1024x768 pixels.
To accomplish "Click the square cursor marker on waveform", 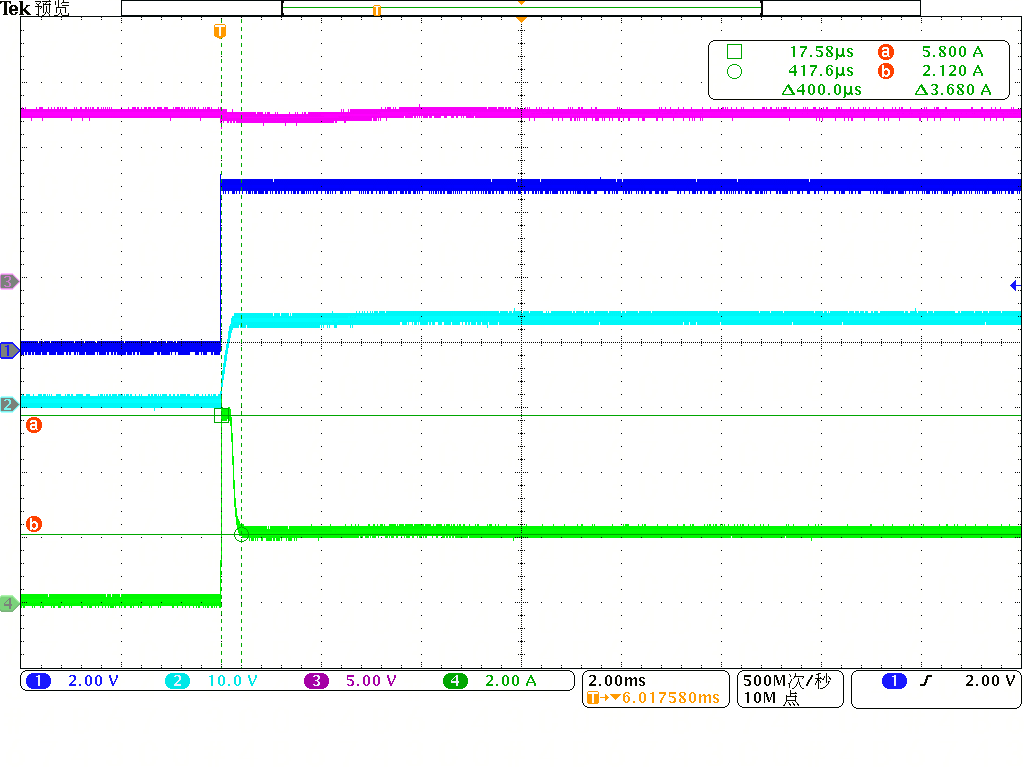I will [x=221, y=415].
